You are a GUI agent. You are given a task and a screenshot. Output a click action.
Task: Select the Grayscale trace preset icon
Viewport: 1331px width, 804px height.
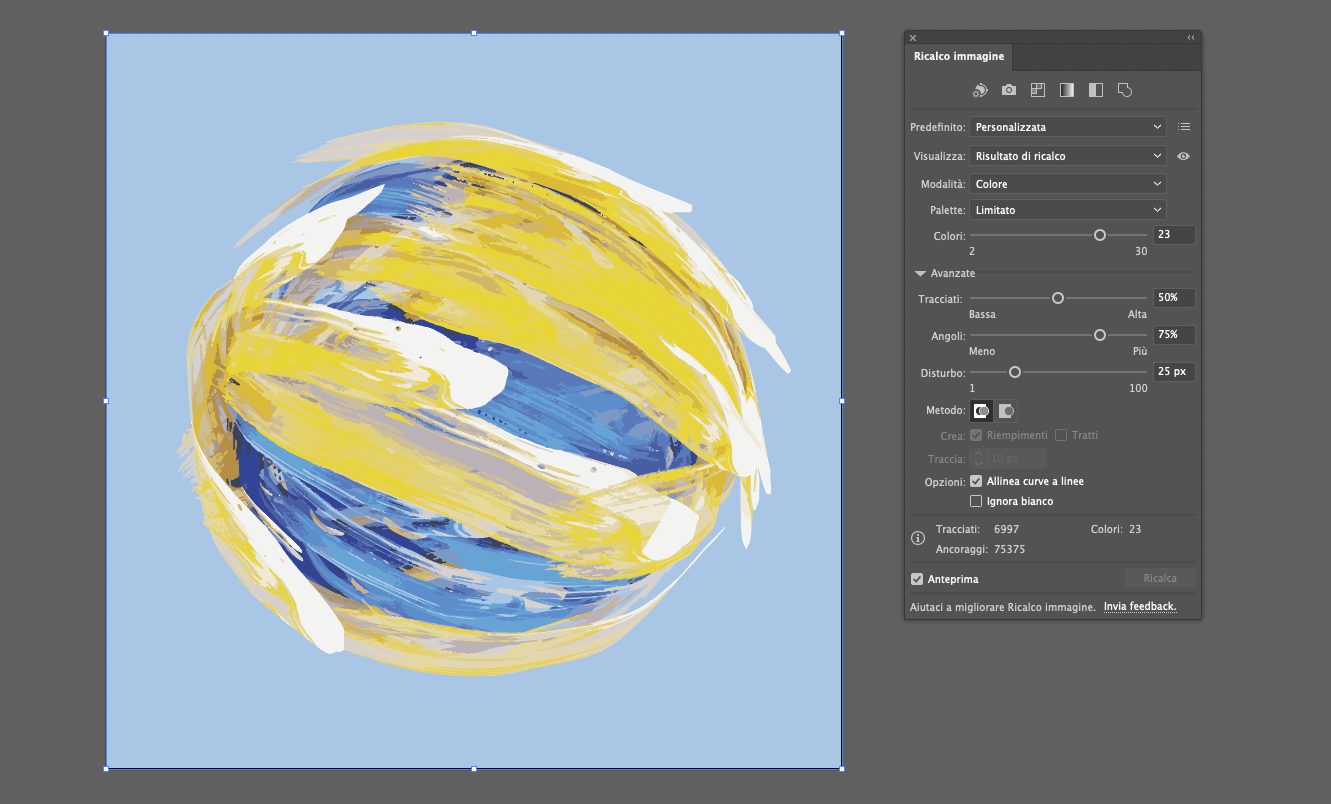[1066, 89]
